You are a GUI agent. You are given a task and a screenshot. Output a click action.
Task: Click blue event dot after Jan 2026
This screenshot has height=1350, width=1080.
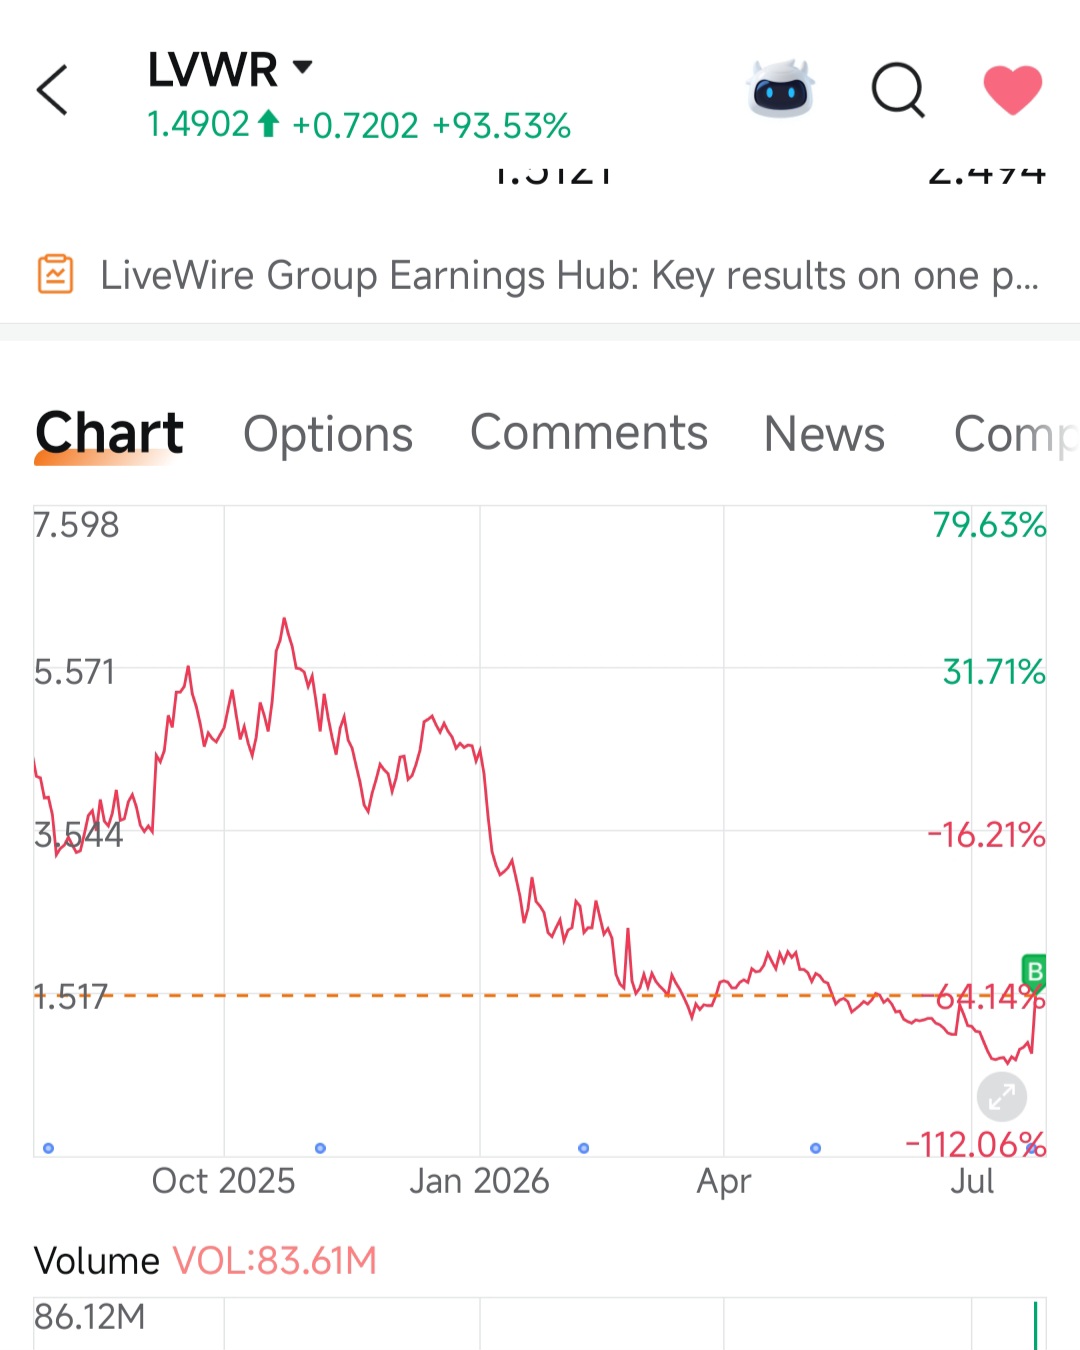(584, 1148)
